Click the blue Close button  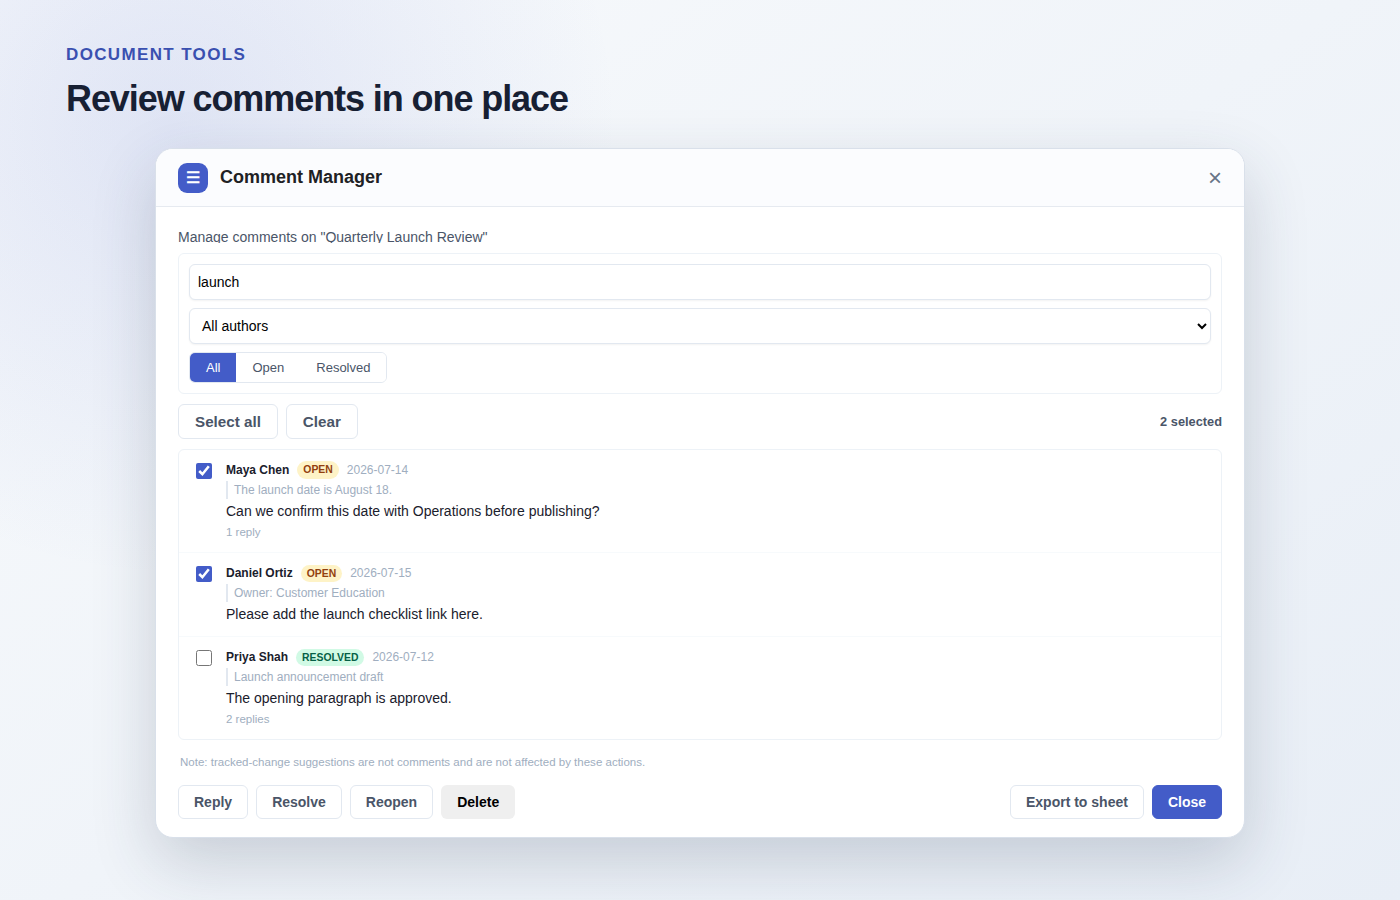tap(1187, 802)
